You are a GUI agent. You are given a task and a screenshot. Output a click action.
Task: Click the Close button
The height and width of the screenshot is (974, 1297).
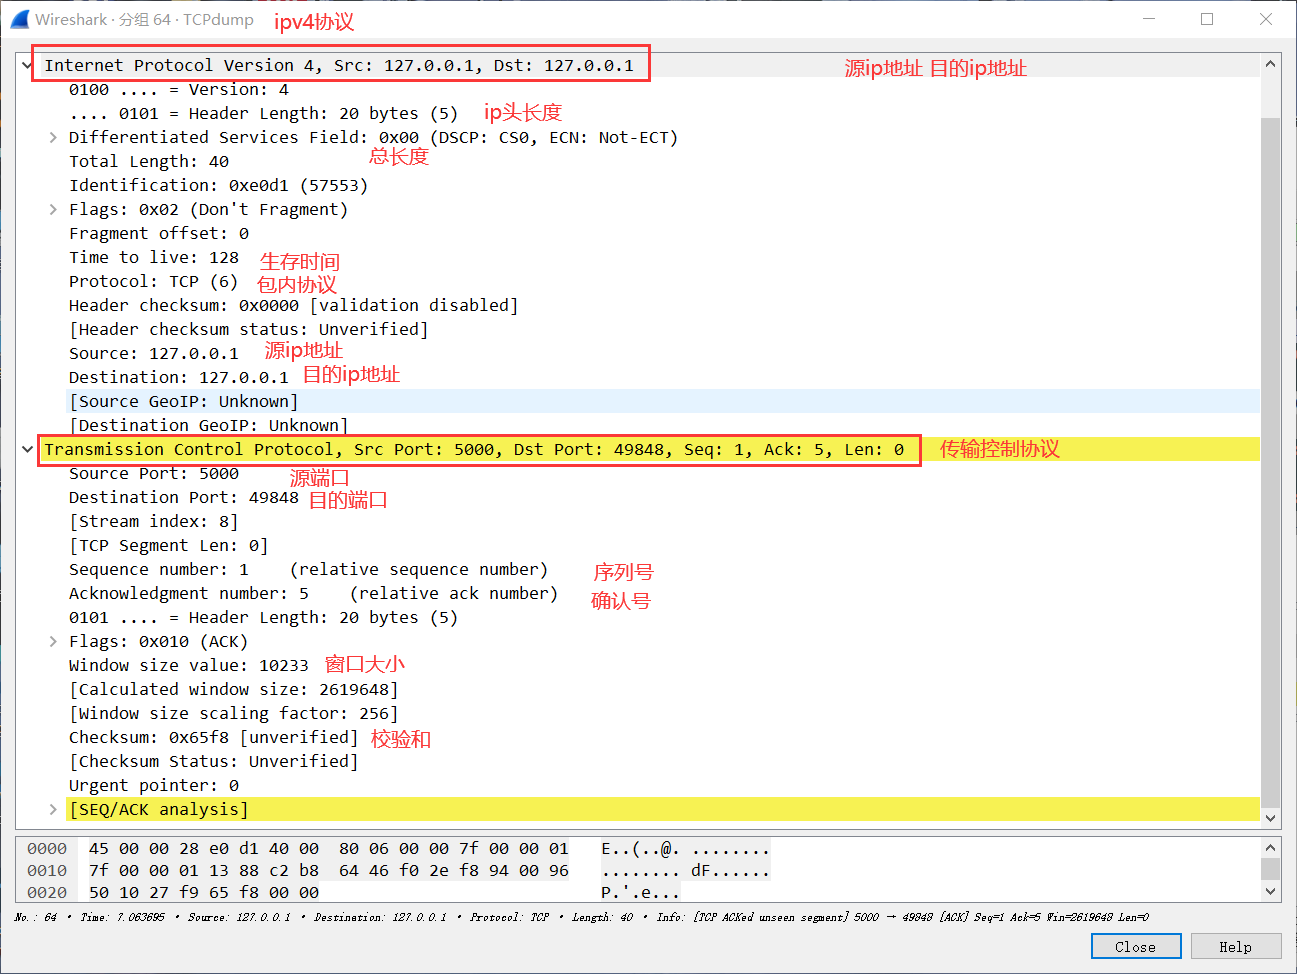[x=1135, y=946]
